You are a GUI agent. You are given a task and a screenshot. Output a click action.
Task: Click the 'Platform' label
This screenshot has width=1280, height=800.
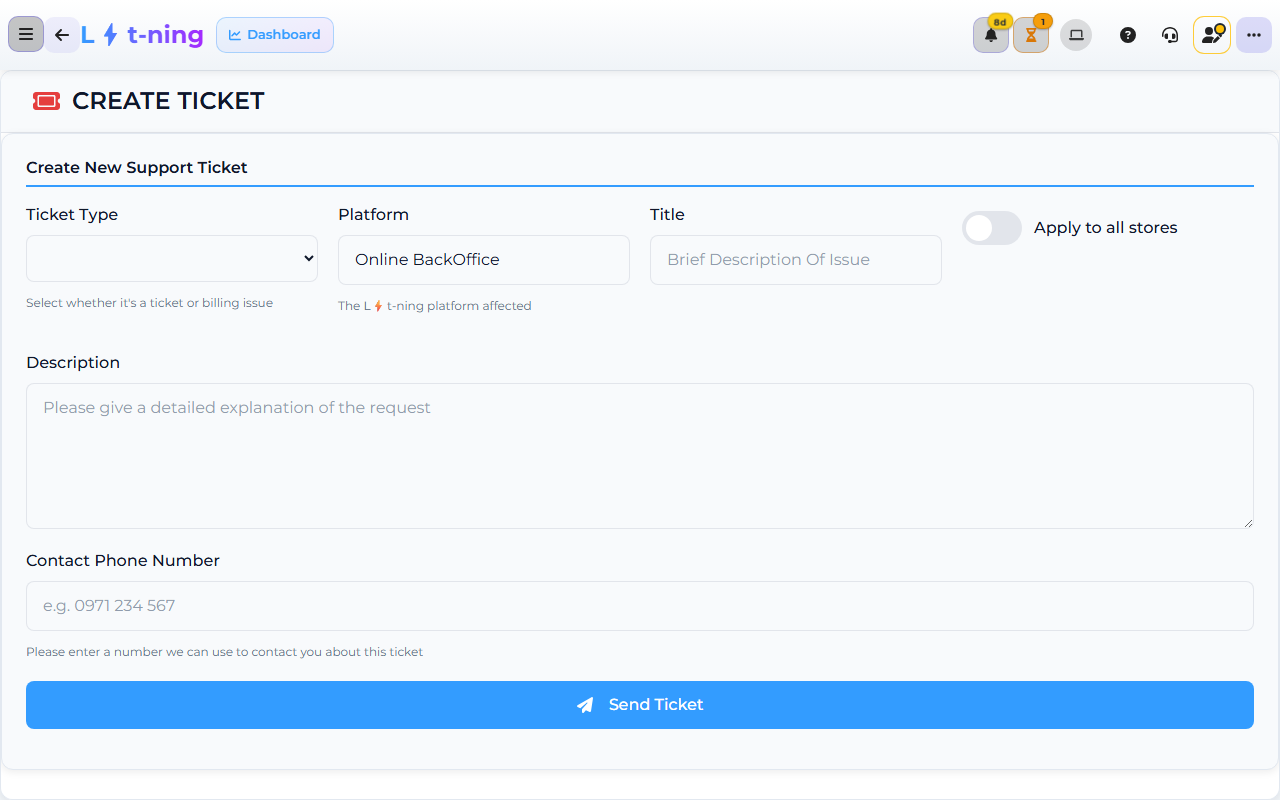pos(374,215)
